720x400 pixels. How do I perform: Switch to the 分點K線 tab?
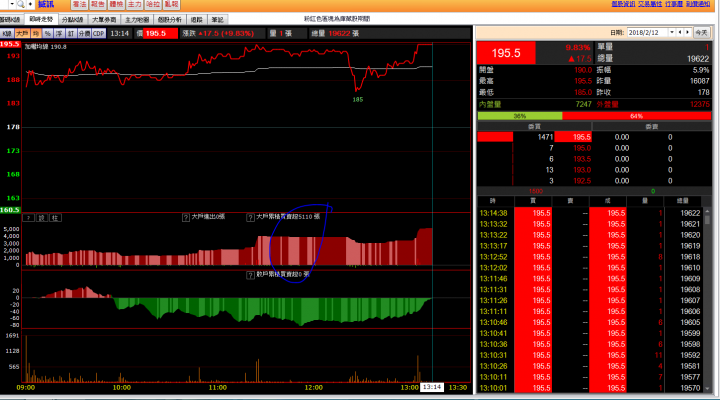coord(73,19)
